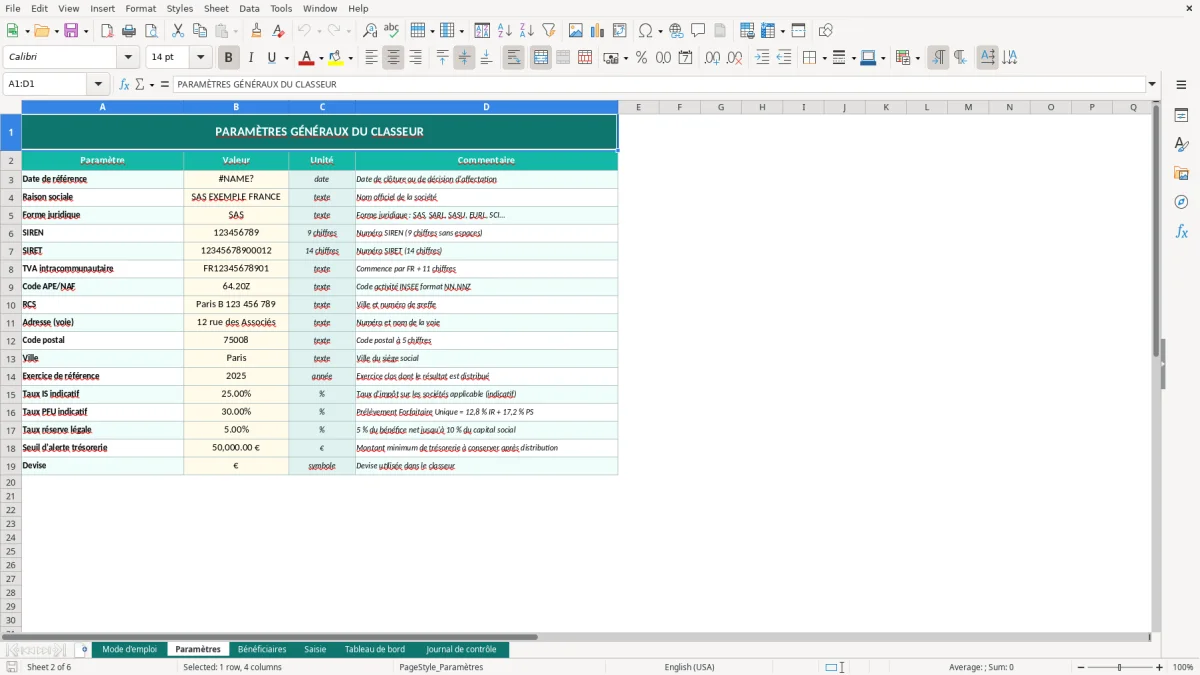The width and height of the screenshot is (1200, 675).
Task: Click the Format as Percent icon
Action: (x=642, y=58)
